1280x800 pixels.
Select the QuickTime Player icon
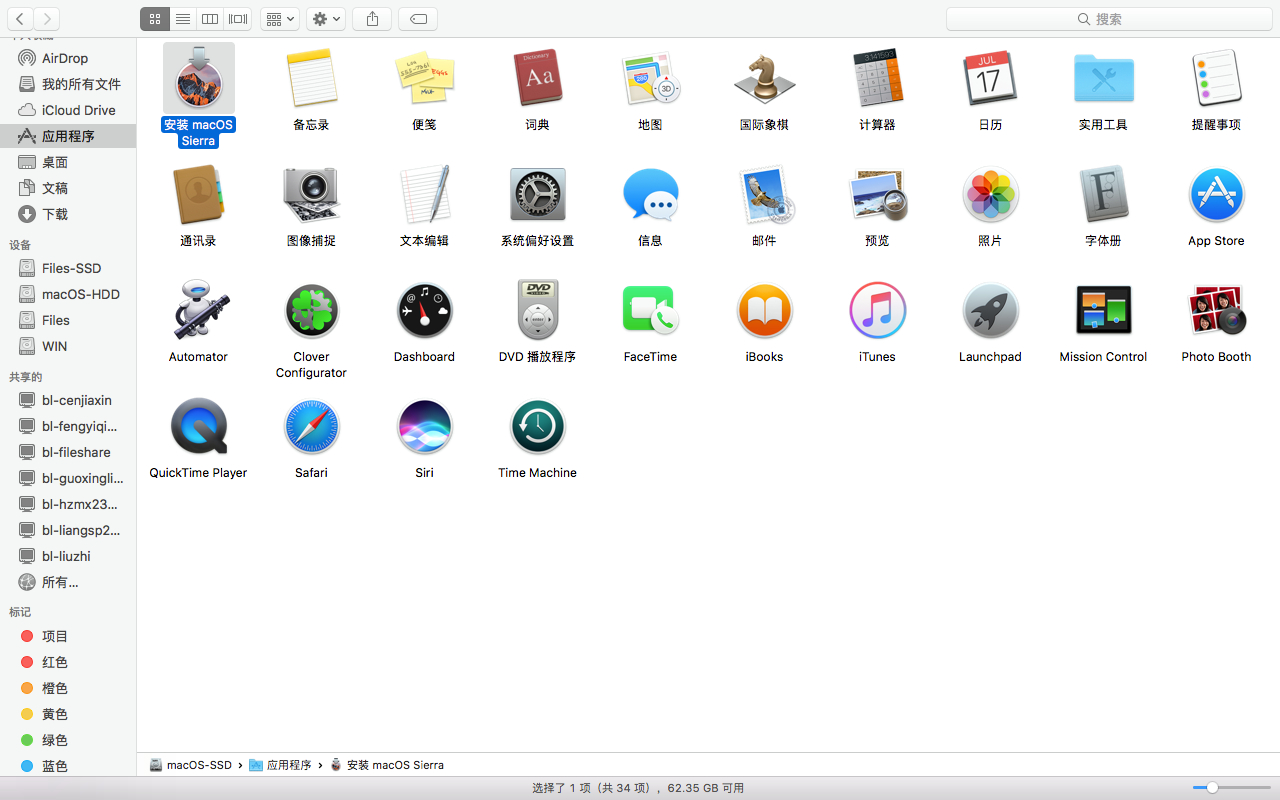(x=198, y=427)
